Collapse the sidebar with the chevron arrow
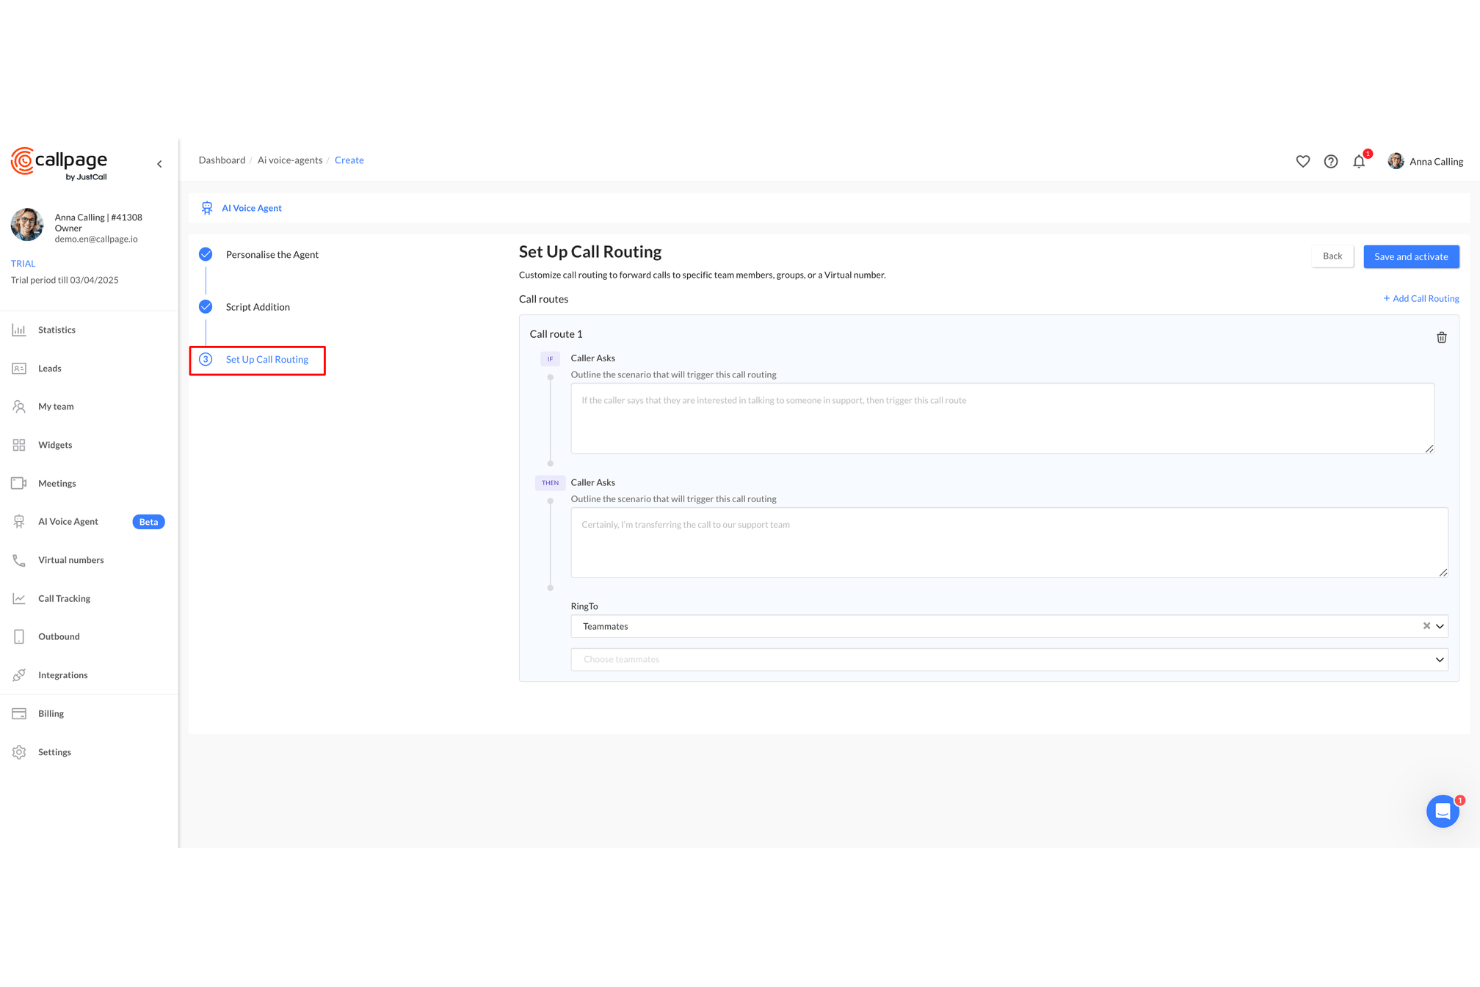 159,164
